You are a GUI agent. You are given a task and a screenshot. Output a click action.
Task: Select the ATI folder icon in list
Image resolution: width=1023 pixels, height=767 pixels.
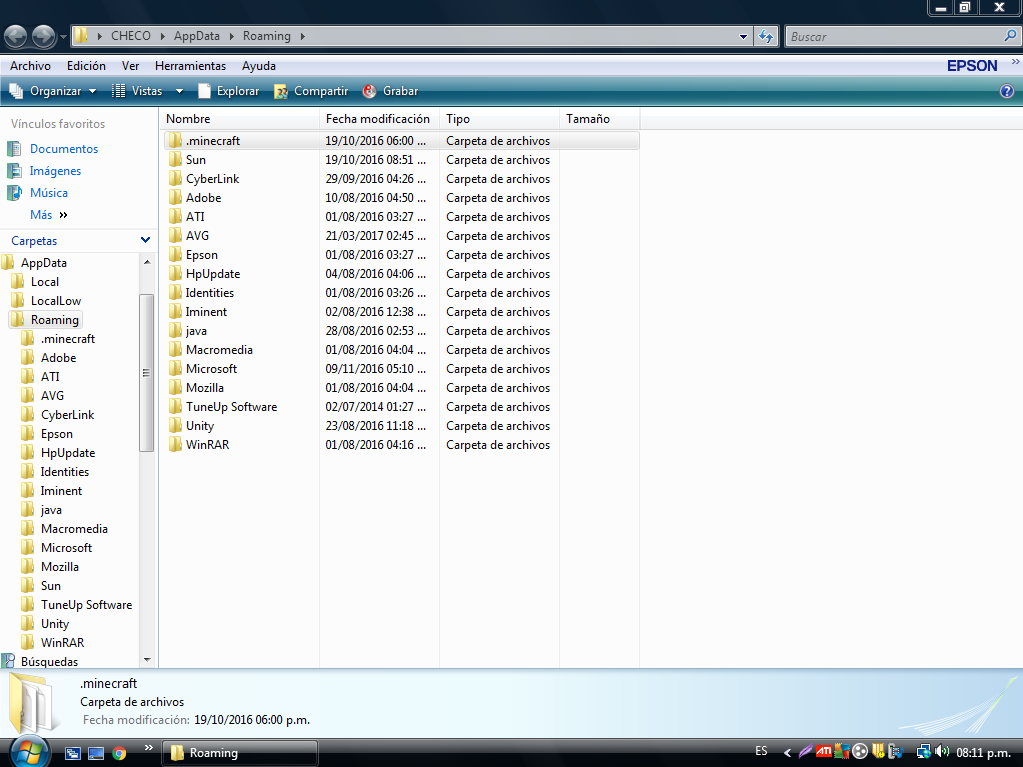coord(175,217)
